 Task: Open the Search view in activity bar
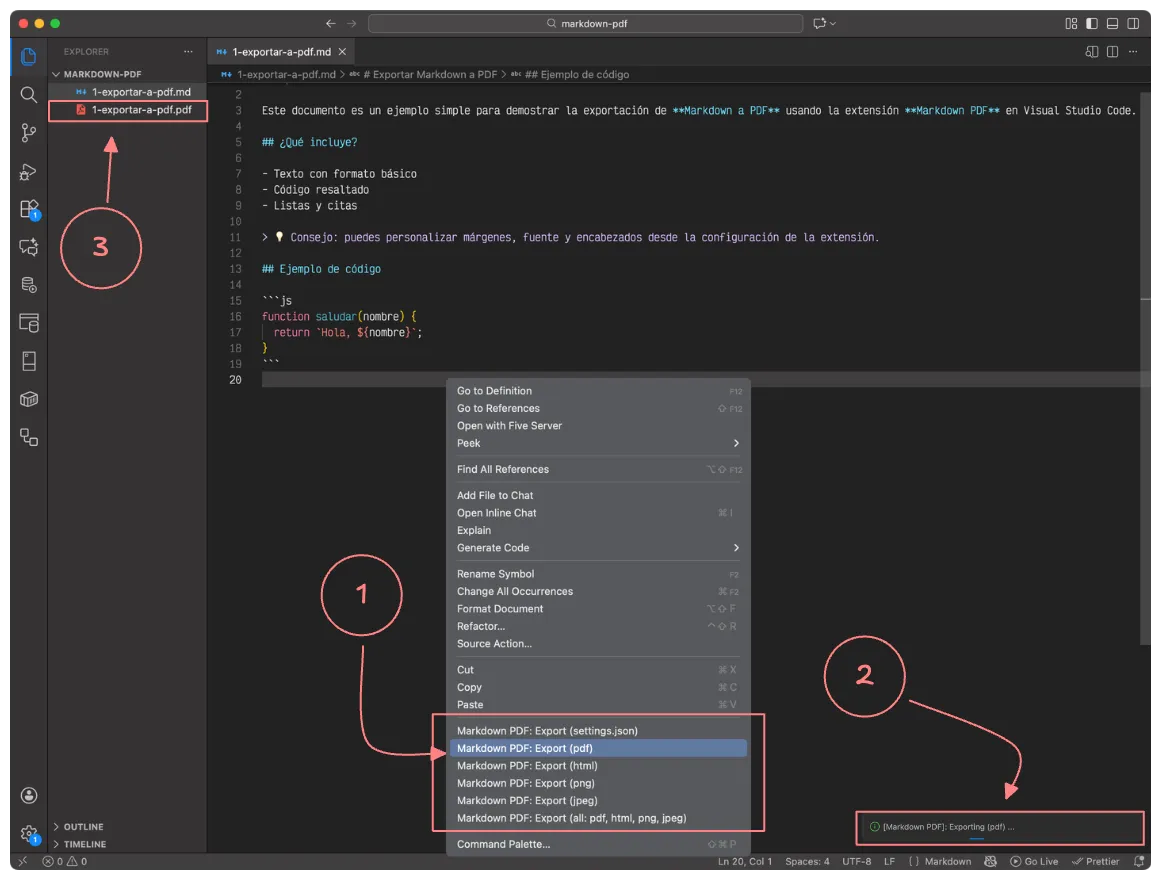point(29,95)
